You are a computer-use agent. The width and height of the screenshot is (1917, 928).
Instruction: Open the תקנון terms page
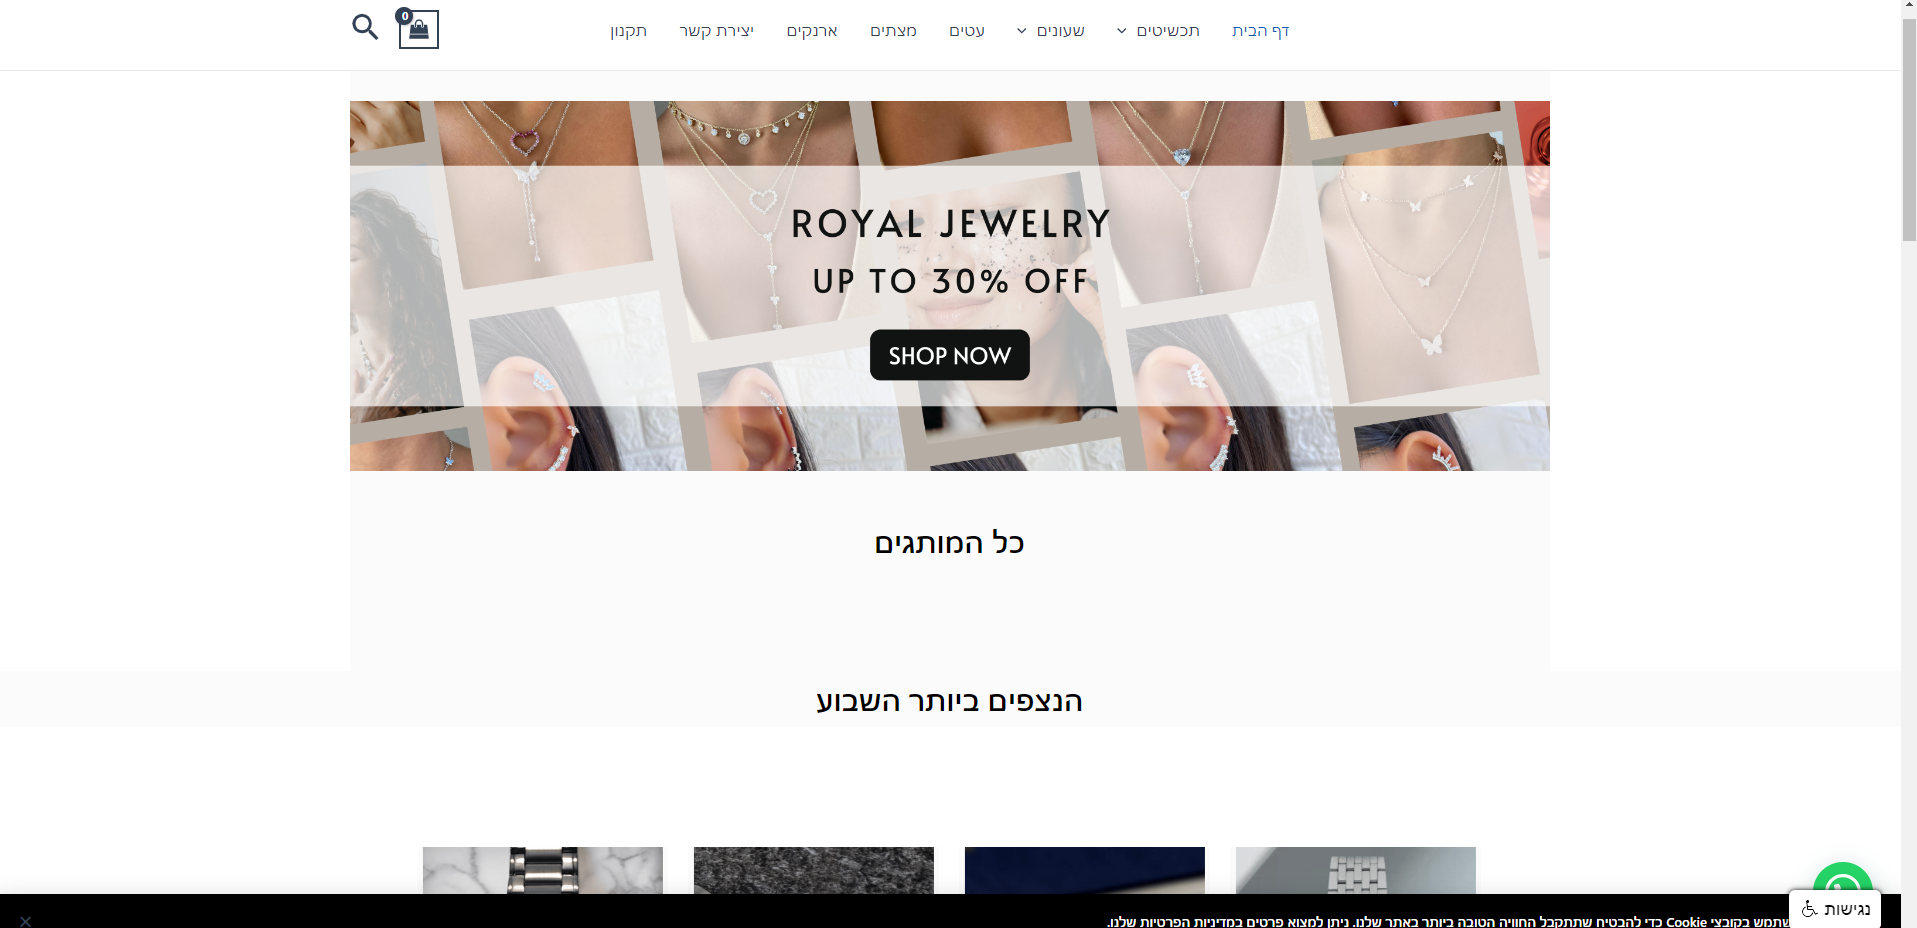(628, 31)
